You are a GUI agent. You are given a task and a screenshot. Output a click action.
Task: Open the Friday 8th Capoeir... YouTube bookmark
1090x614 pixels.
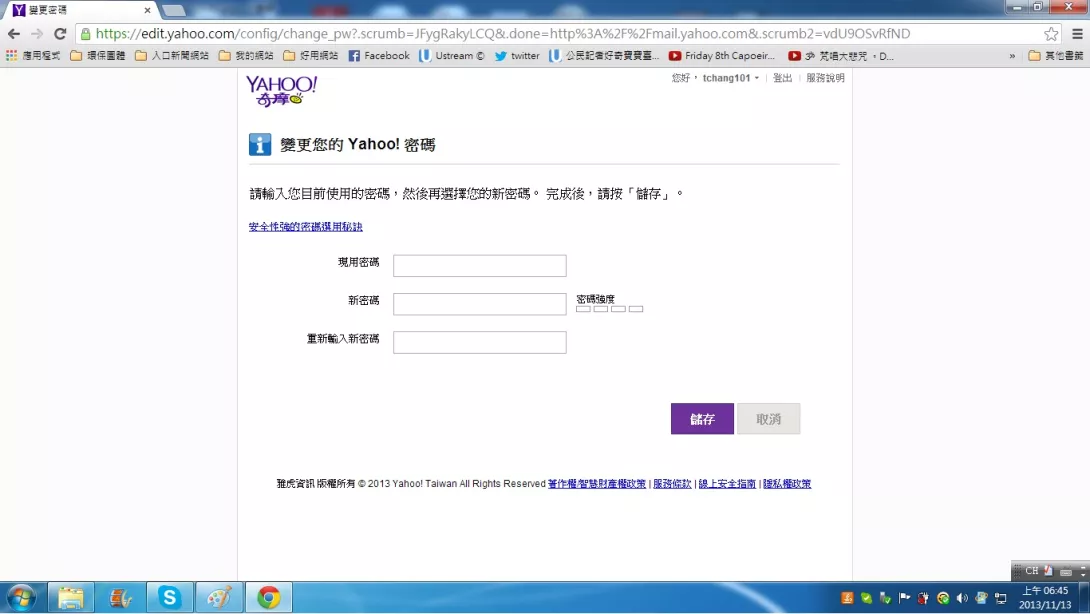722,56
